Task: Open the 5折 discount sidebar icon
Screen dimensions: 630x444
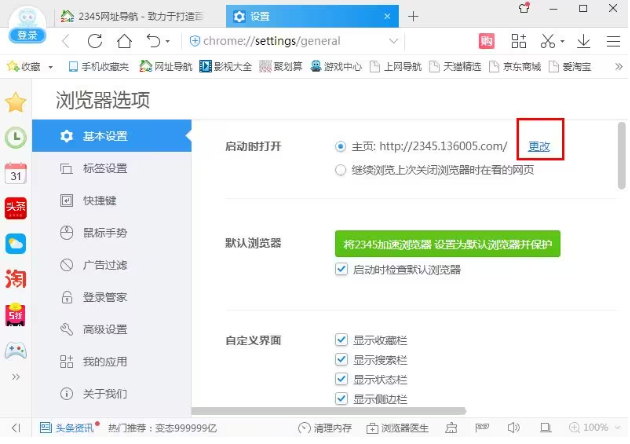Action: [16, 315]
